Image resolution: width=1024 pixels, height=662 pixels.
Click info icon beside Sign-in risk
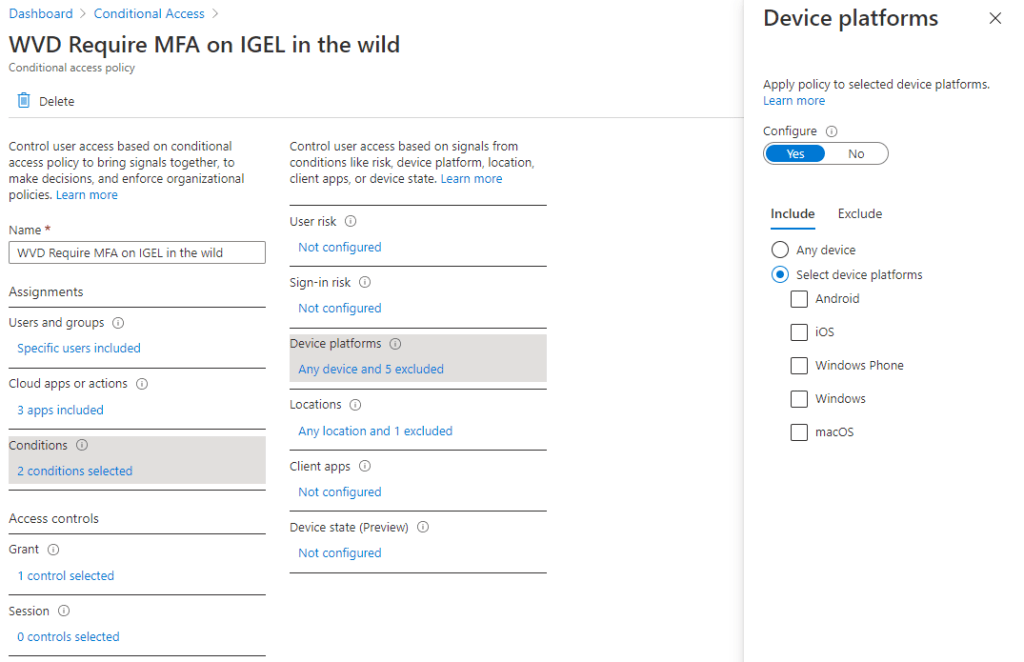click(x=365, y=283)
